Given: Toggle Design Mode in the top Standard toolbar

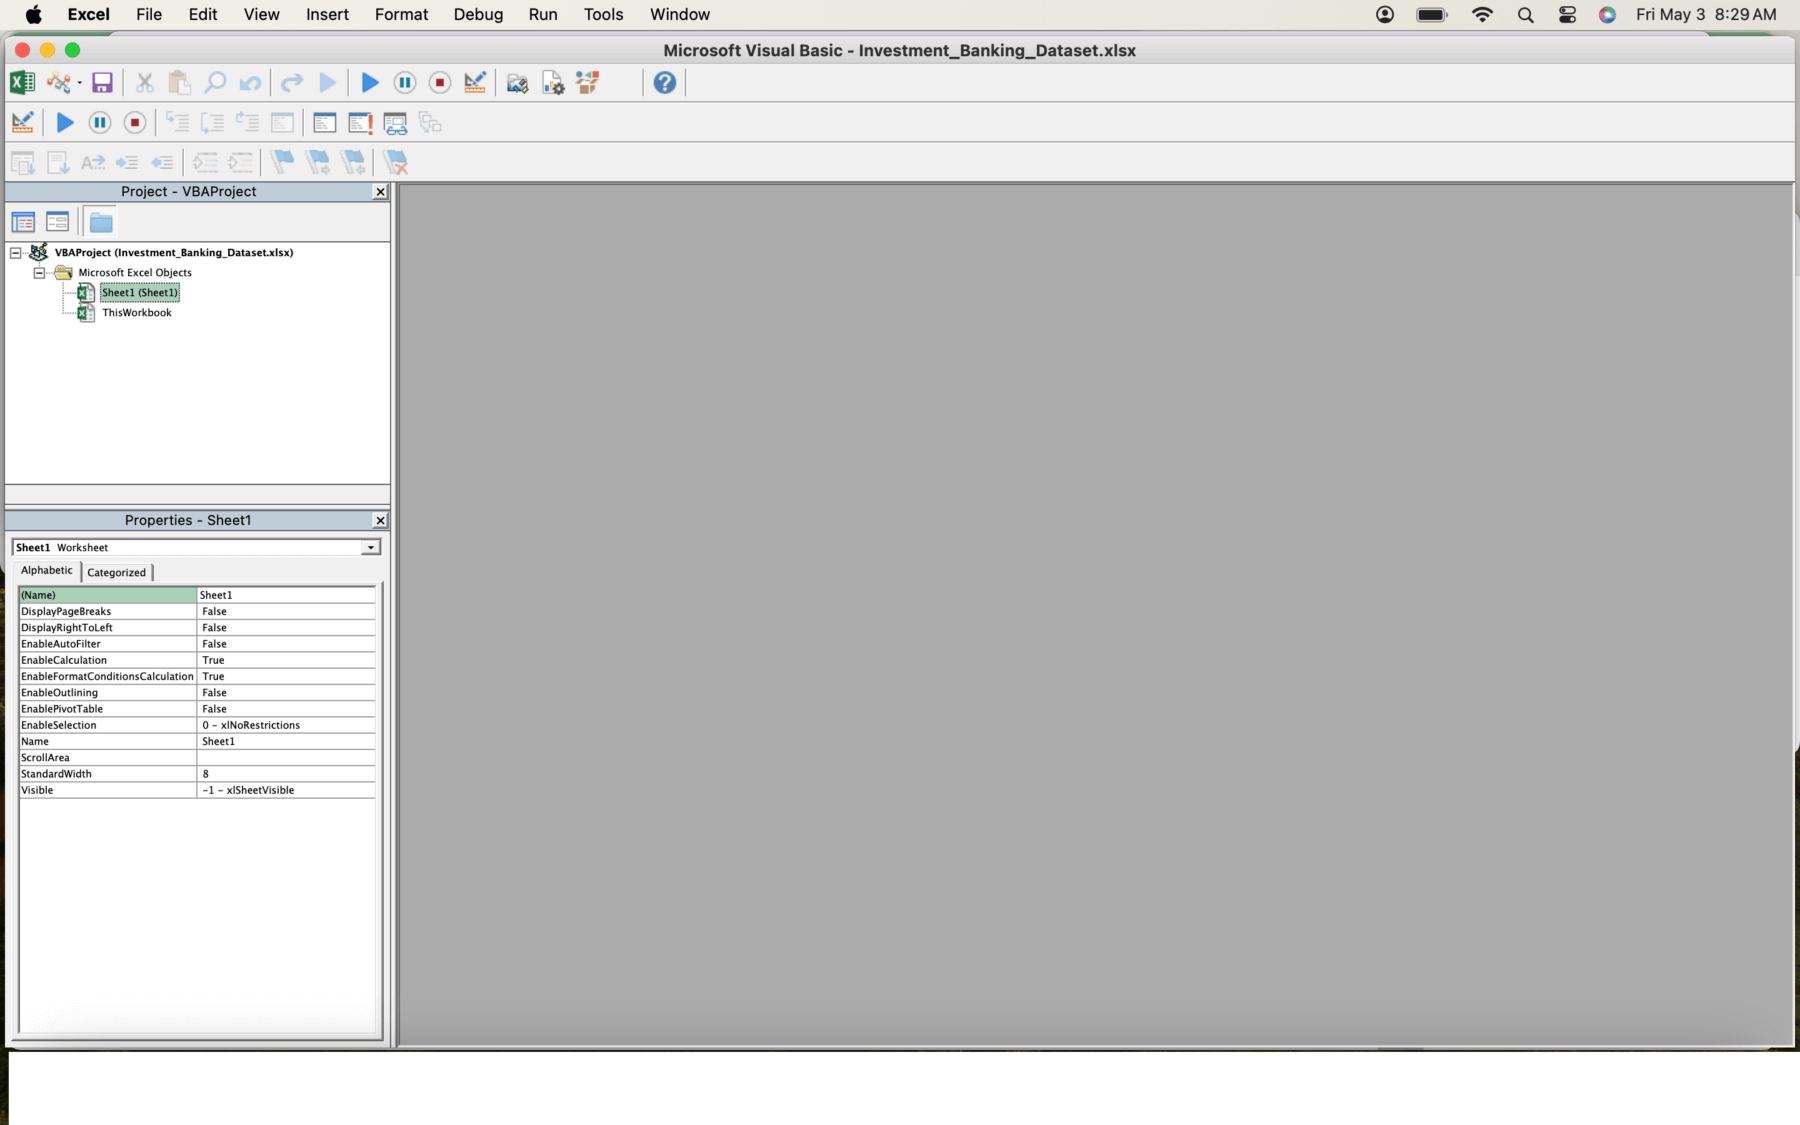Looking at the screenshot, I should coord(475,83).
